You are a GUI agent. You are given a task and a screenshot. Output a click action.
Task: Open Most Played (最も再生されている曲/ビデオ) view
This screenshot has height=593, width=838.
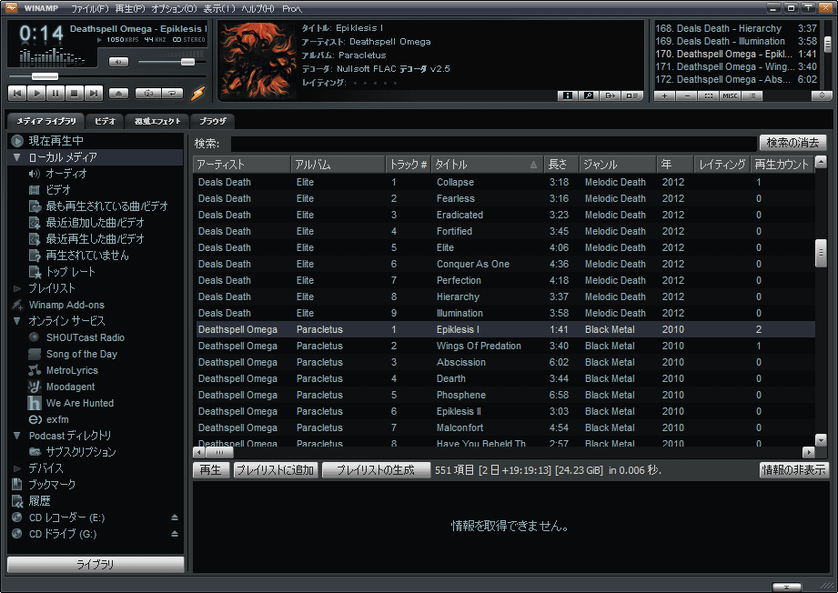(x=107, y=206)
